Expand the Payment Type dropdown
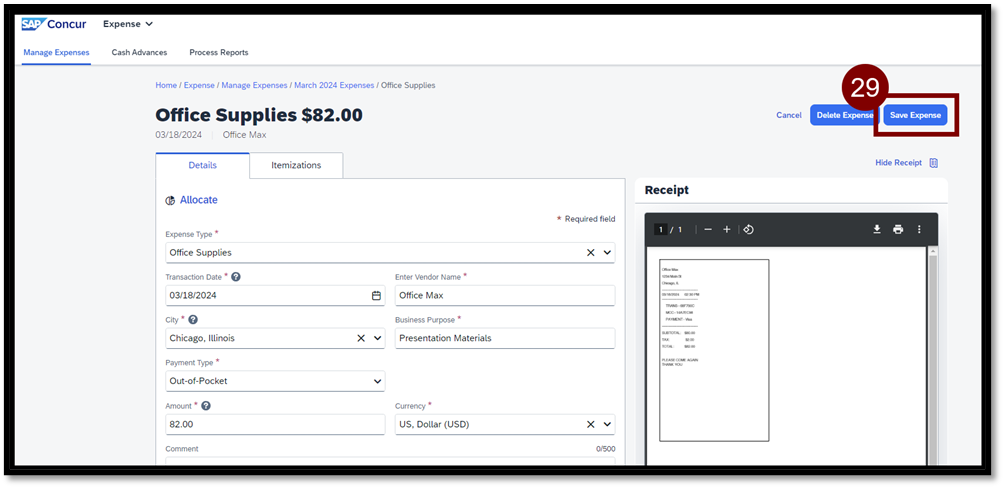Viewport: 1004px width, 488px height. [377, 381]
